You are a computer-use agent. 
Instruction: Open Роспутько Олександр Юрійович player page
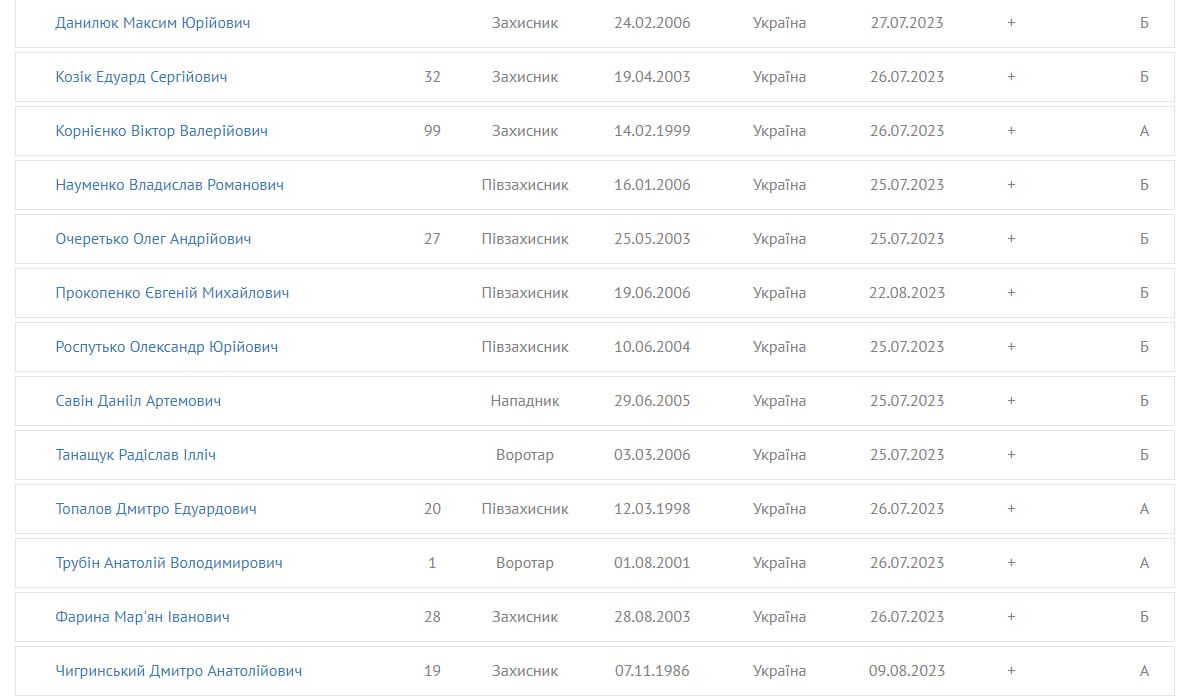coord(167,347)
